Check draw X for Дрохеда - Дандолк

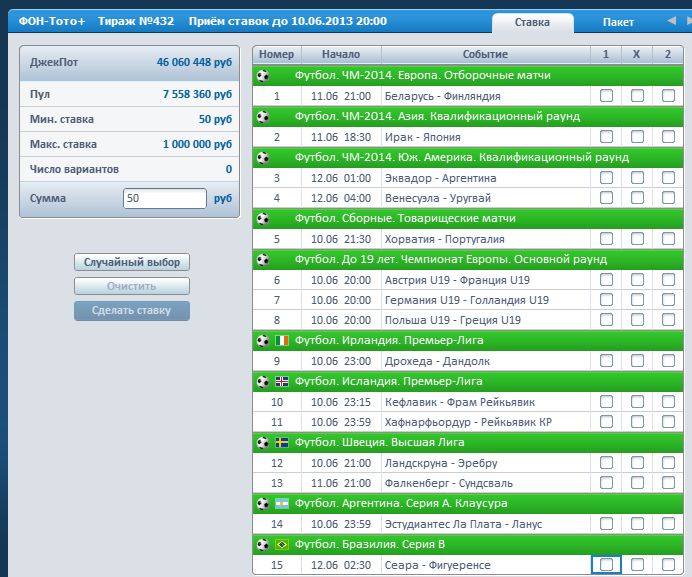click(x=637, y=361)
